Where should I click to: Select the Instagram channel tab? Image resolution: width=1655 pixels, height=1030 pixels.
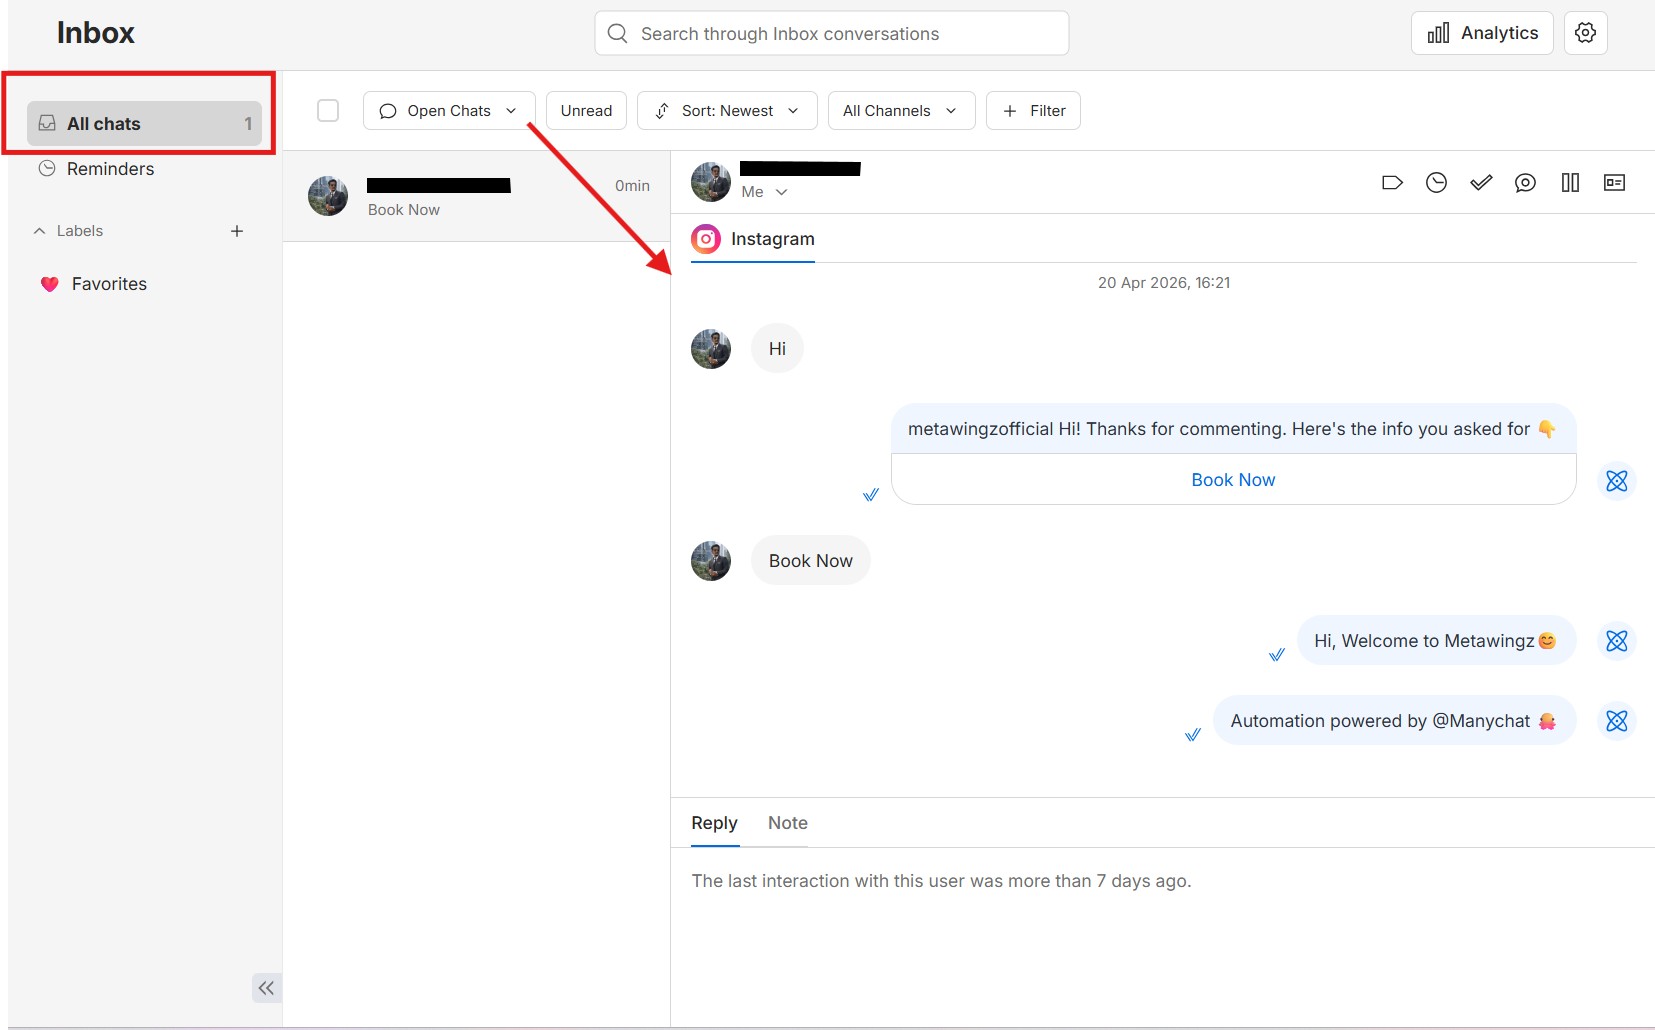[753, 239]
